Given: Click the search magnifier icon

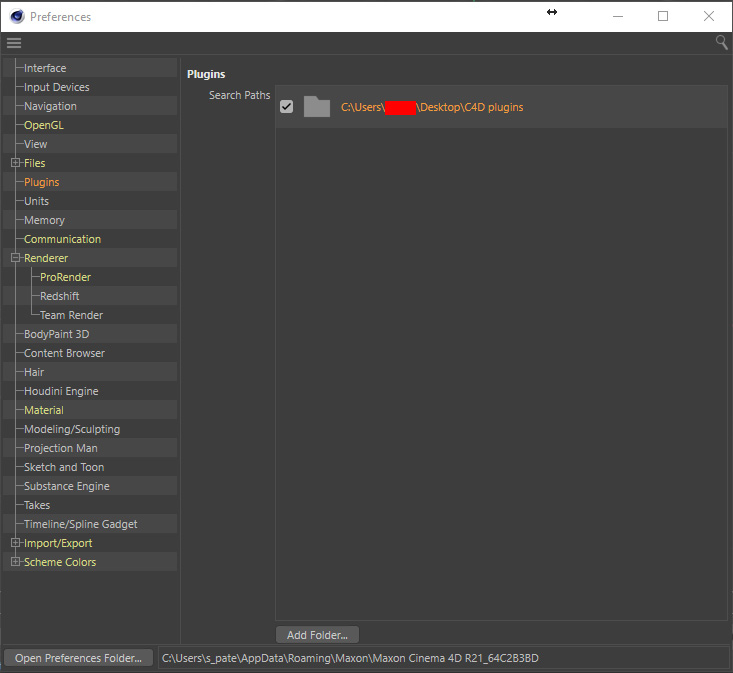Looking at the screenshot, I should pyautogui.click(x=722, y=42).
